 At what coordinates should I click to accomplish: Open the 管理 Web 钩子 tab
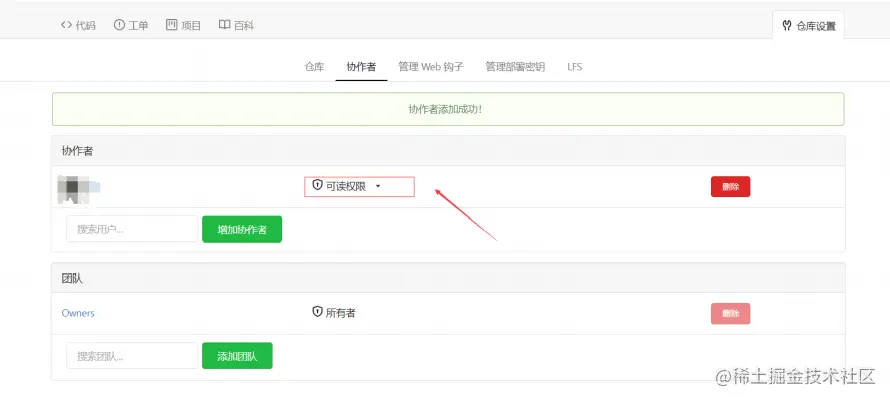(x=431, y=66)
